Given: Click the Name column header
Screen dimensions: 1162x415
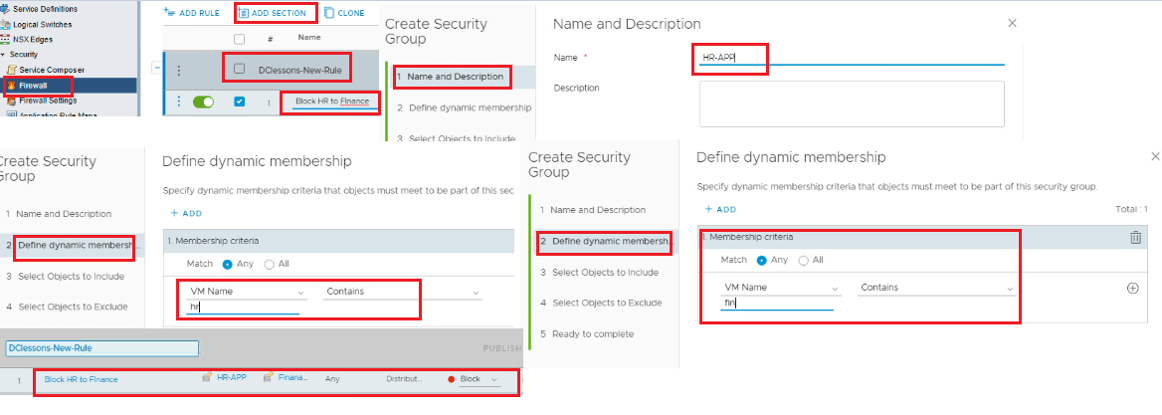Looking at the screenshot, I should pyautogui.click(x=309, y=37).
